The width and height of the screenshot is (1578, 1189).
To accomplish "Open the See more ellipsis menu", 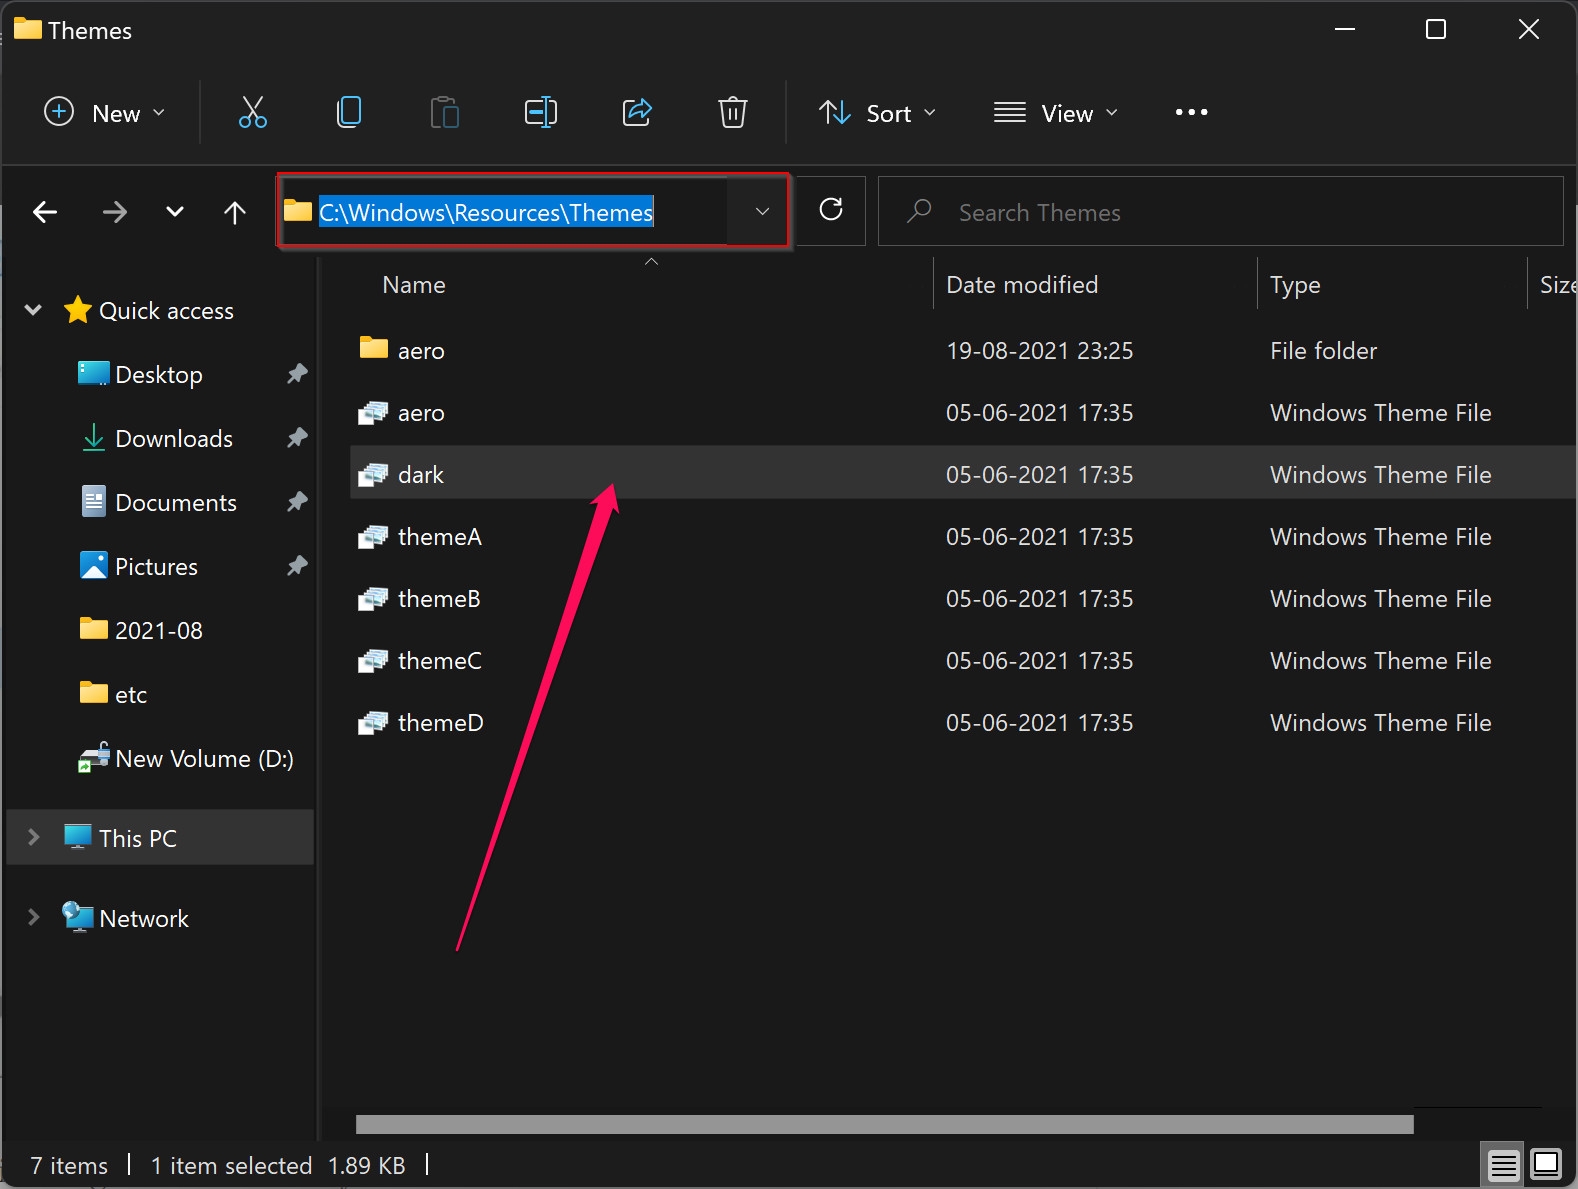I will coord(1191,112).
